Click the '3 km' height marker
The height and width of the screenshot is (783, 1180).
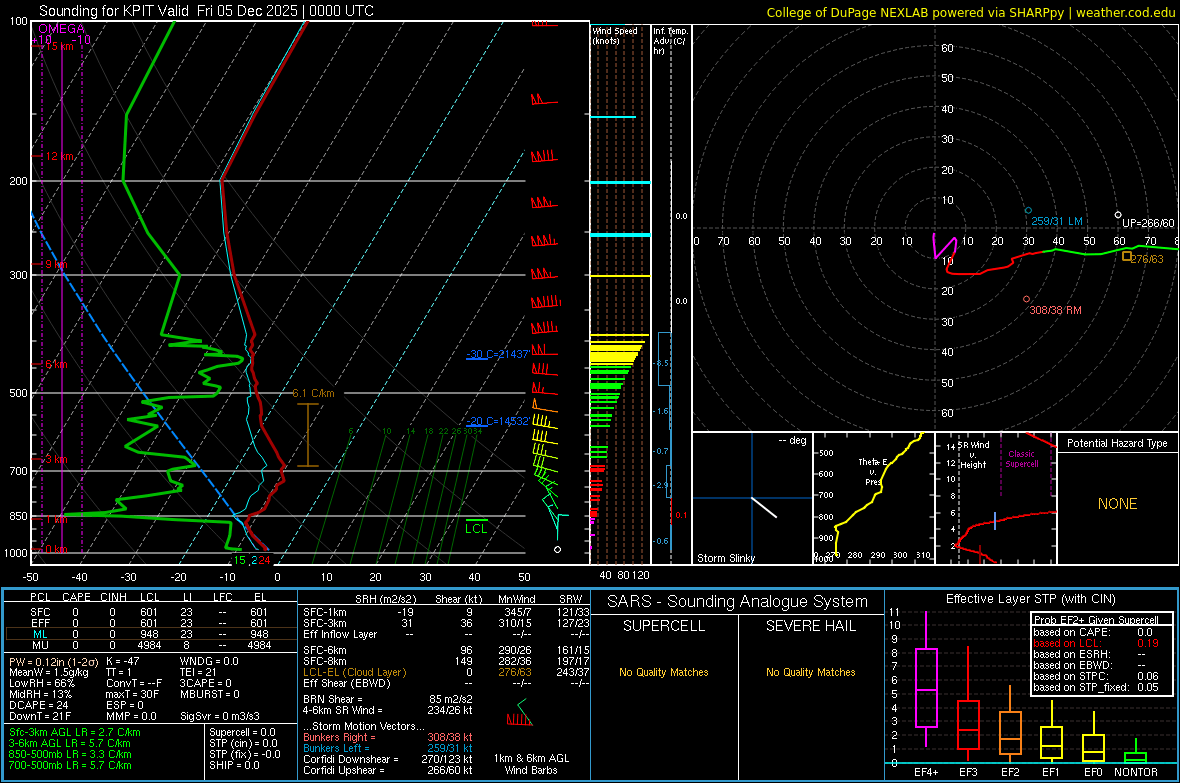point(56,459)
